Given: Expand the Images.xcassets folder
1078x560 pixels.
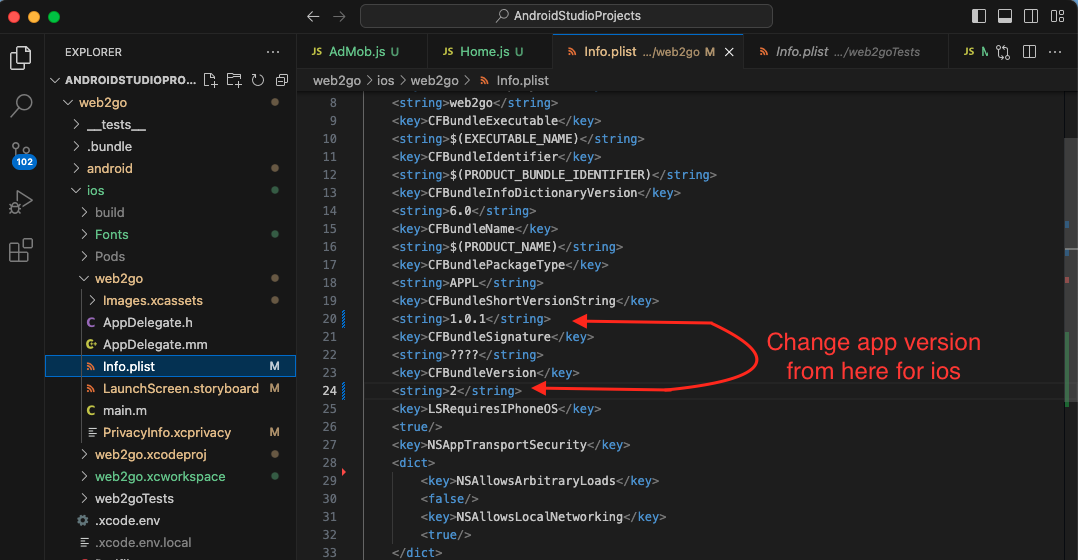Looking at the screenshot, I should 152,300.
